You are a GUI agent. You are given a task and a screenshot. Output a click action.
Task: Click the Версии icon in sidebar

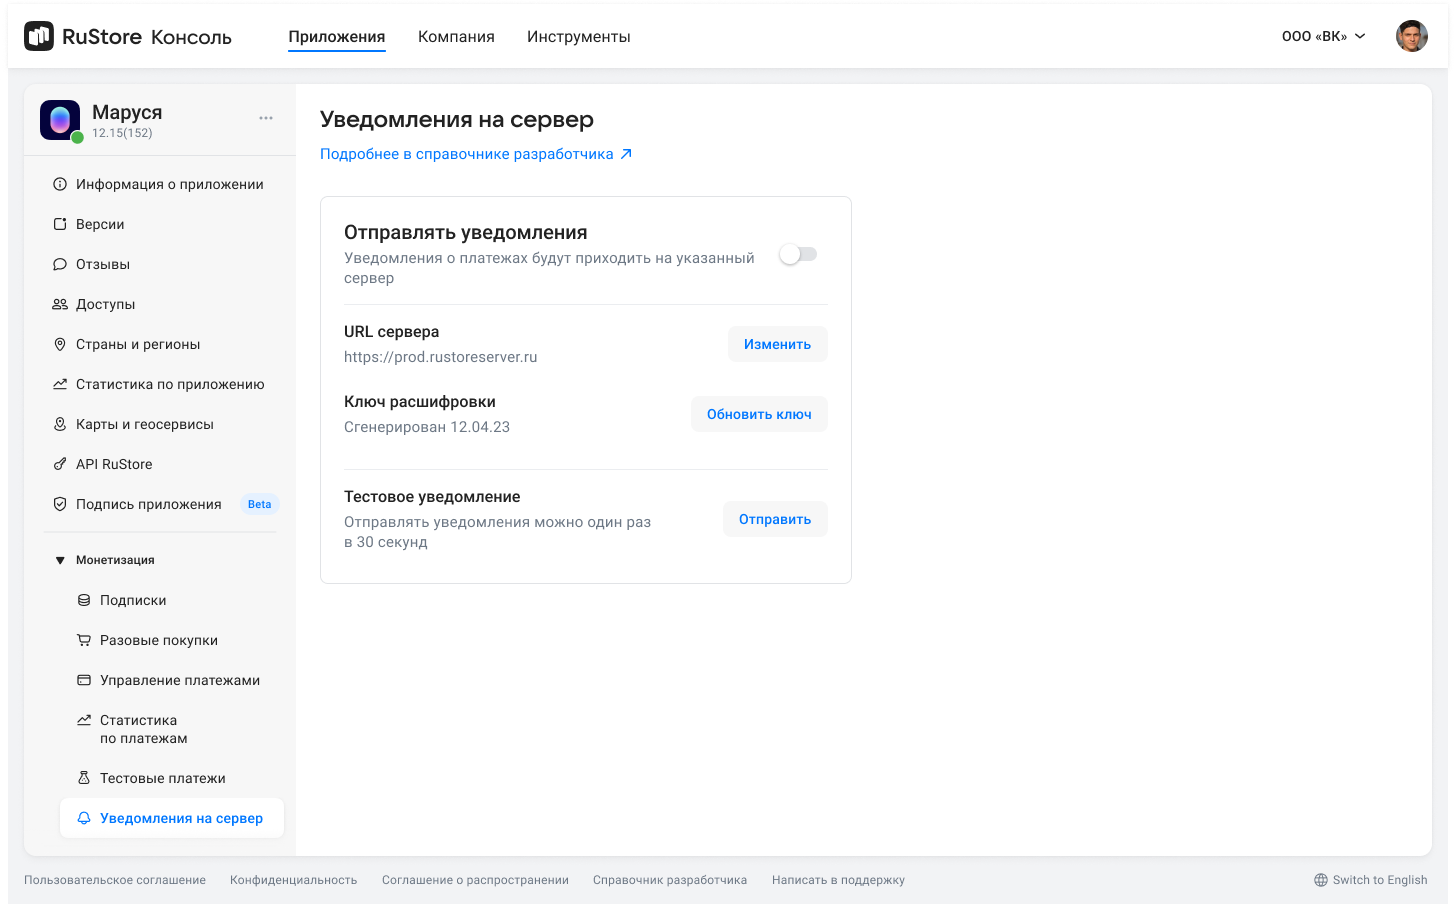coord(60,224)
